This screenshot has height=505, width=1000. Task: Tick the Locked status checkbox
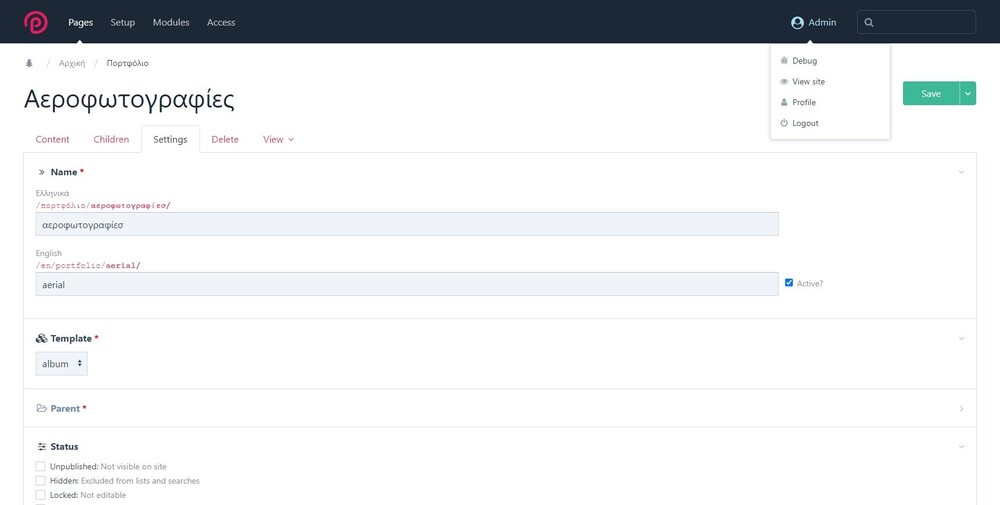click(41, 495)
